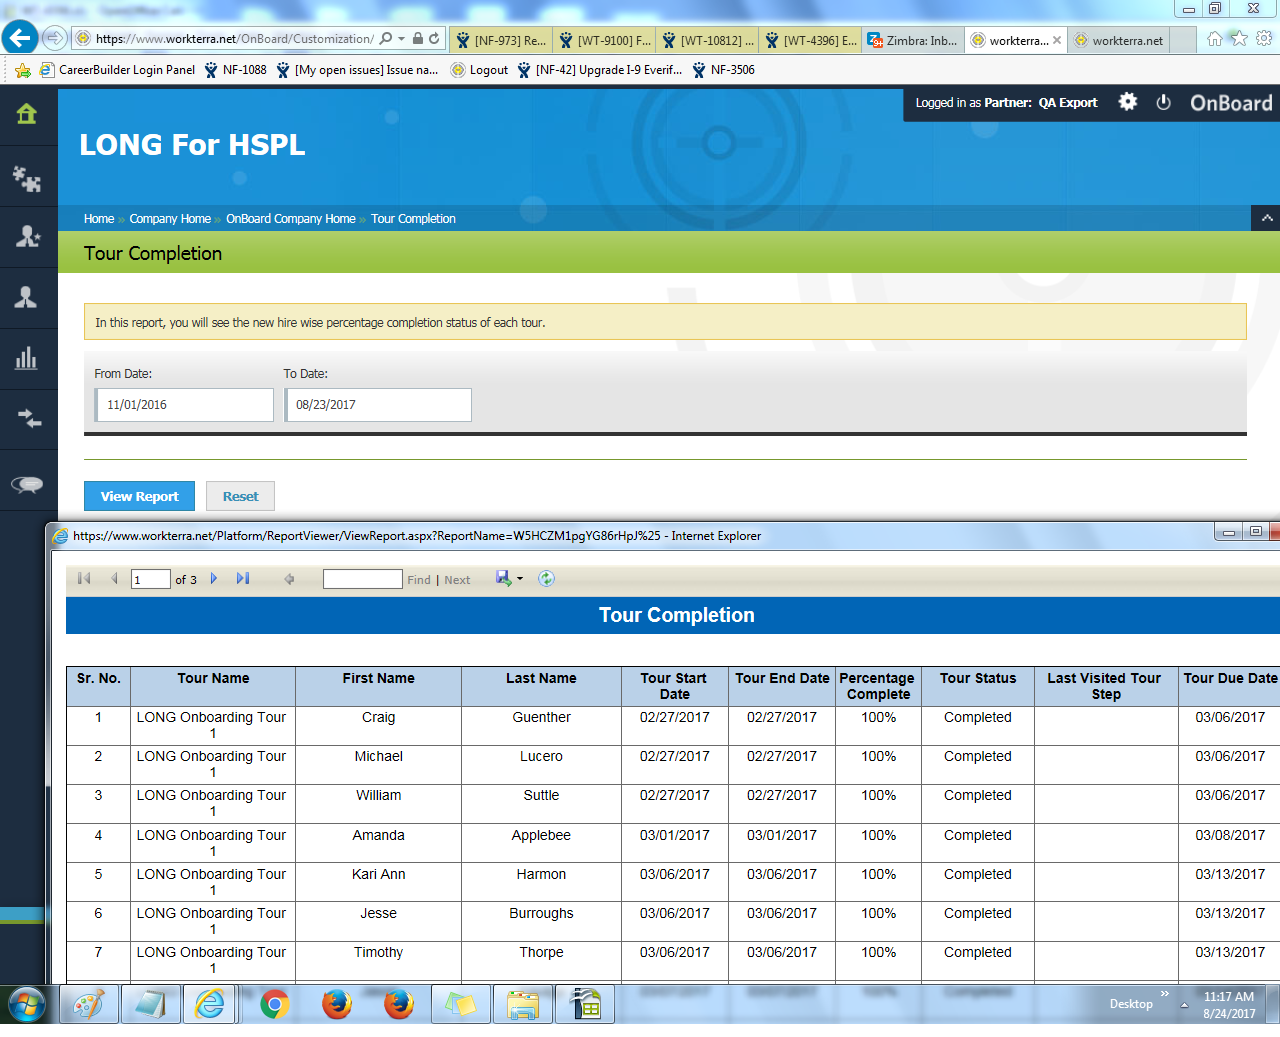Switch to the last workterra.net tab
Image resolution: width=1280 pixels, height=1037 pixels.
[1119, 40]
